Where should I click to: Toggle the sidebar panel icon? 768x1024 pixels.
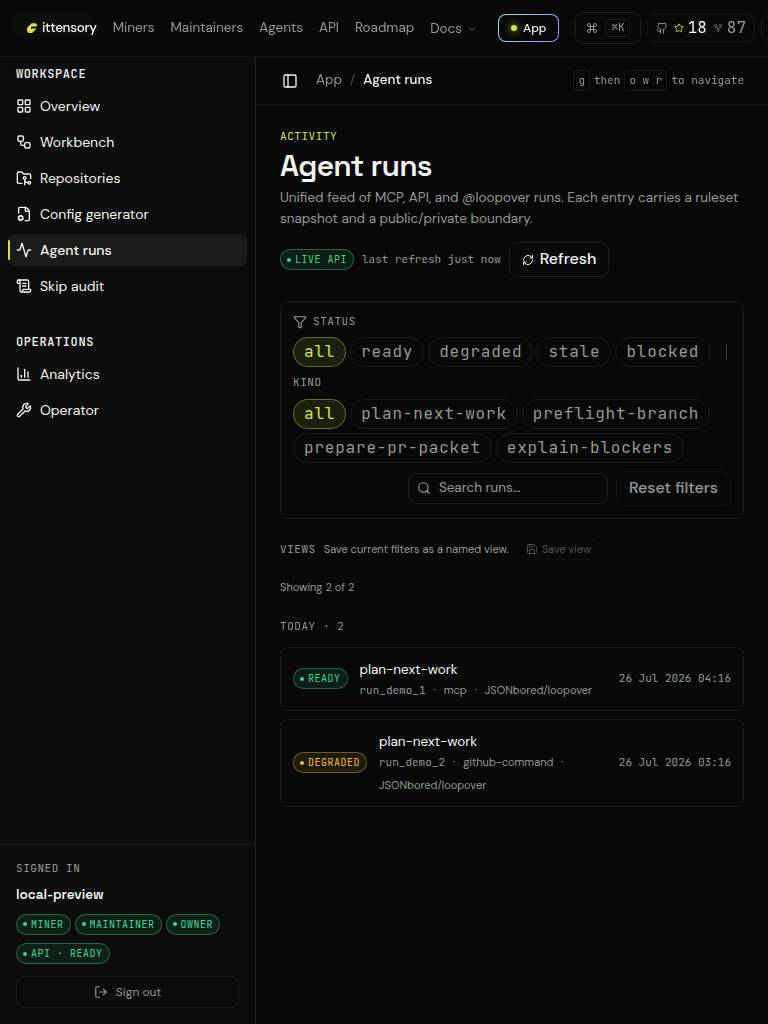coord(290,80)
